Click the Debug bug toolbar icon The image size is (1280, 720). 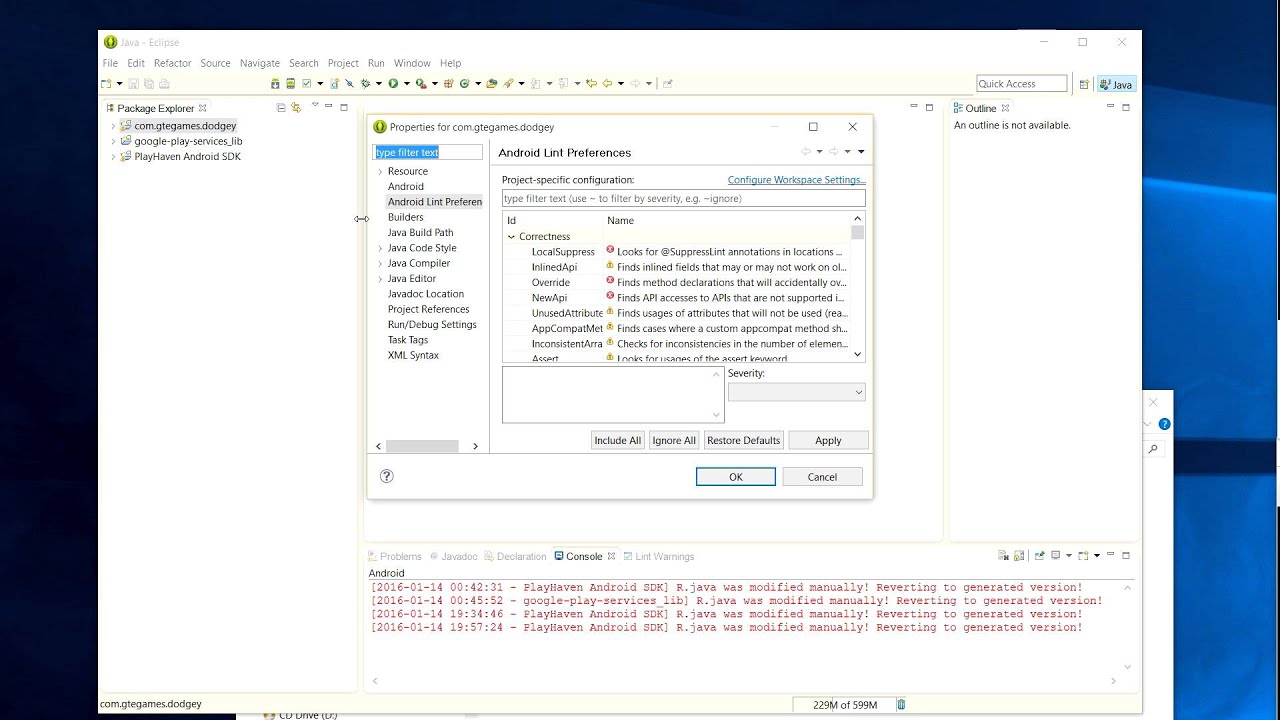[x=365, y=84]
